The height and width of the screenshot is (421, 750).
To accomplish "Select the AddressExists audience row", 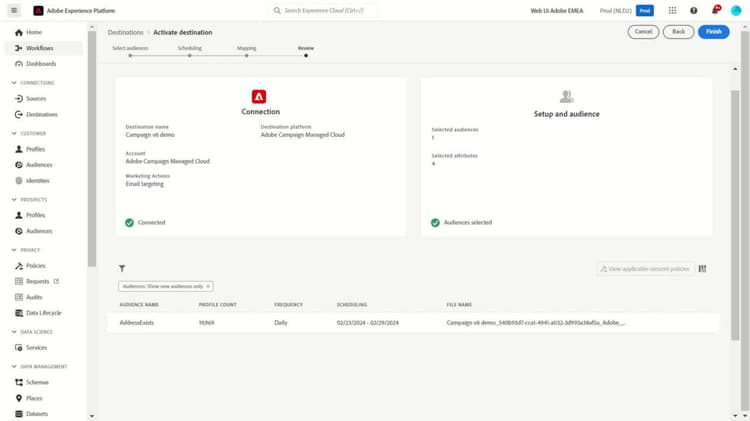I will pos(413,323).
